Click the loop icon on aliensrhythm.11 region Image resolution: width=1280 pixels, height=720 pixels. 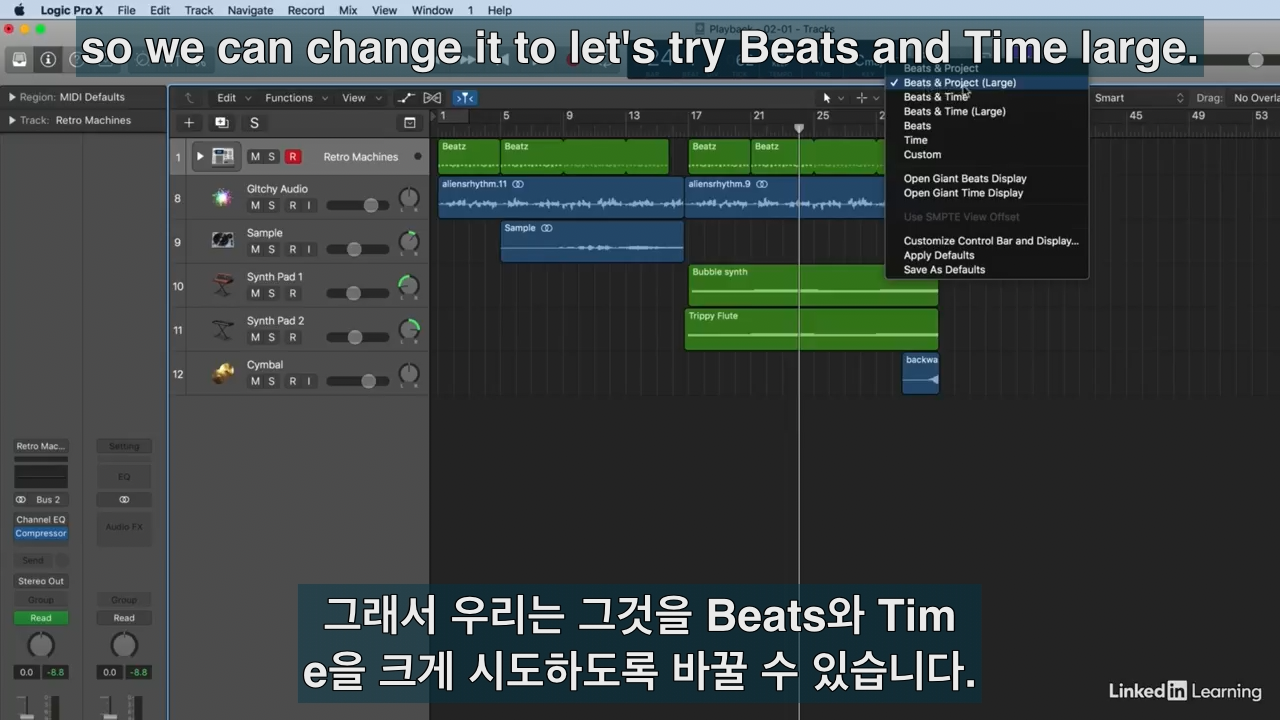click(518, 184)
